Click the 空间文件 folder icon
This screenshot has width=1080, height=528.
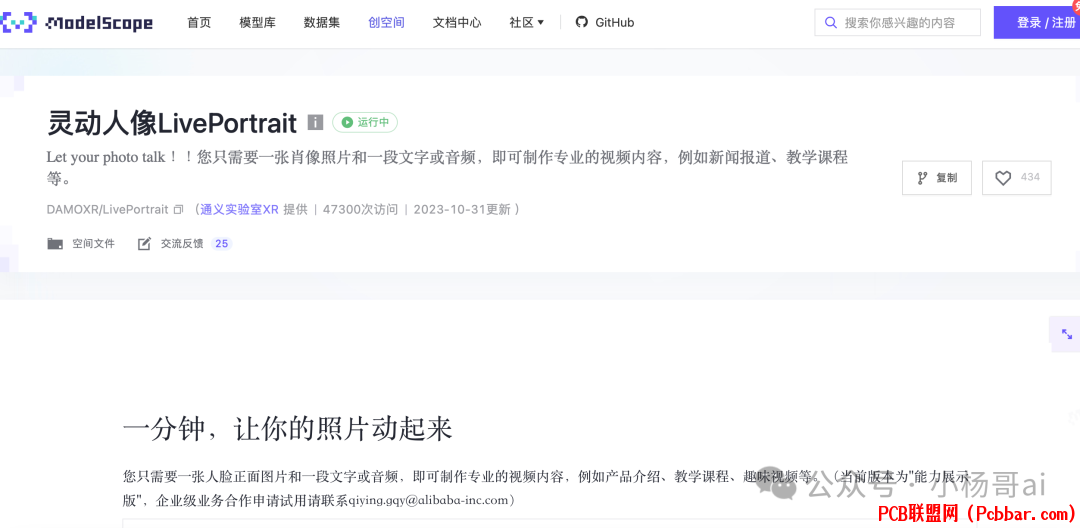tap(55, 244)
